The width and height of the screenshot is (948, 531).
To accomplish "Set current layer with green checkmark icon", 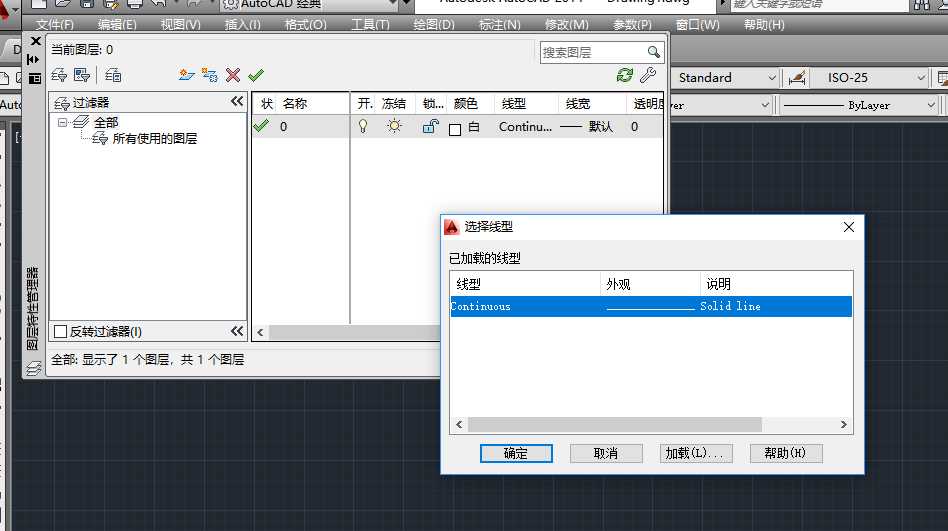I will (x=256, y=75).
